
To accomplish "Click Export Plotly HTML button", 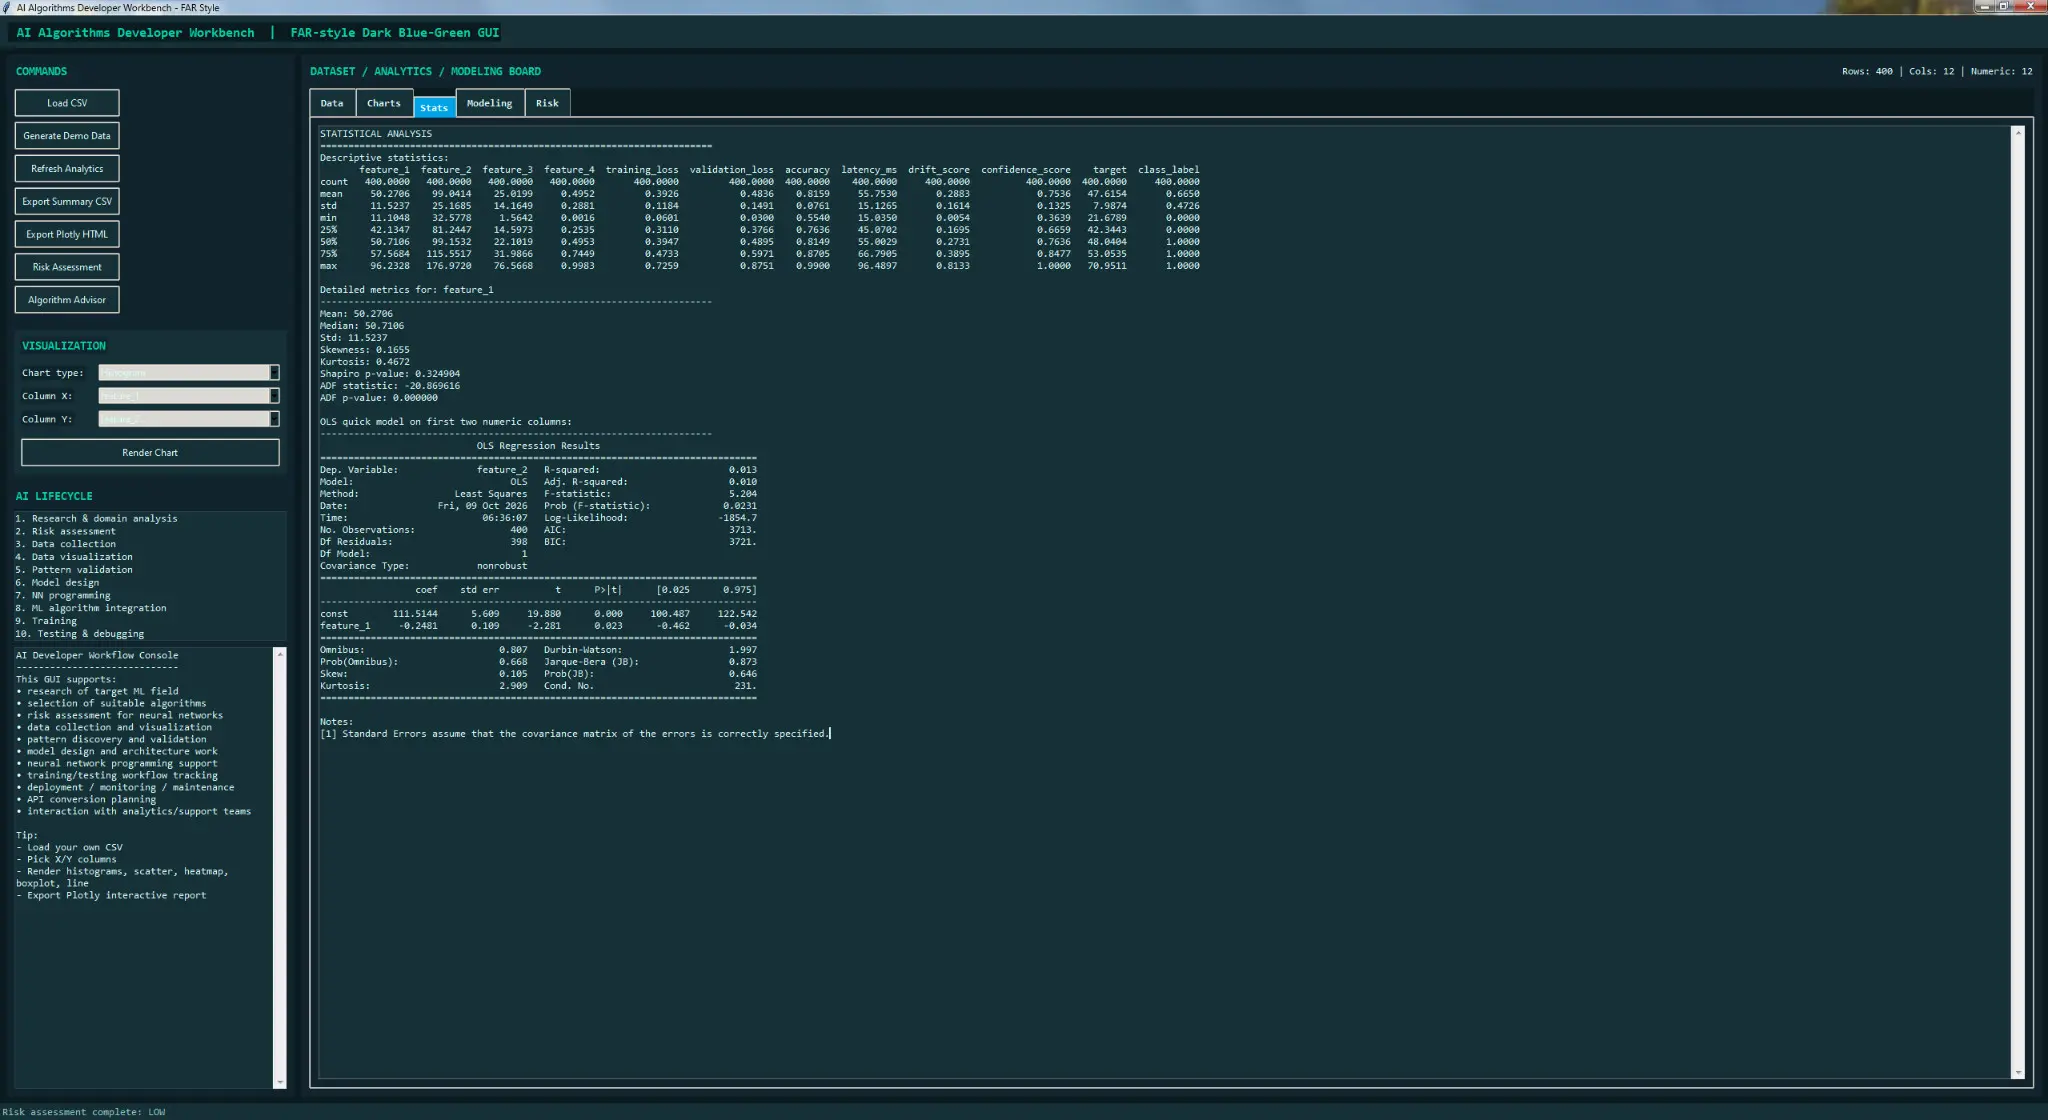I will [x=67, y=234].
